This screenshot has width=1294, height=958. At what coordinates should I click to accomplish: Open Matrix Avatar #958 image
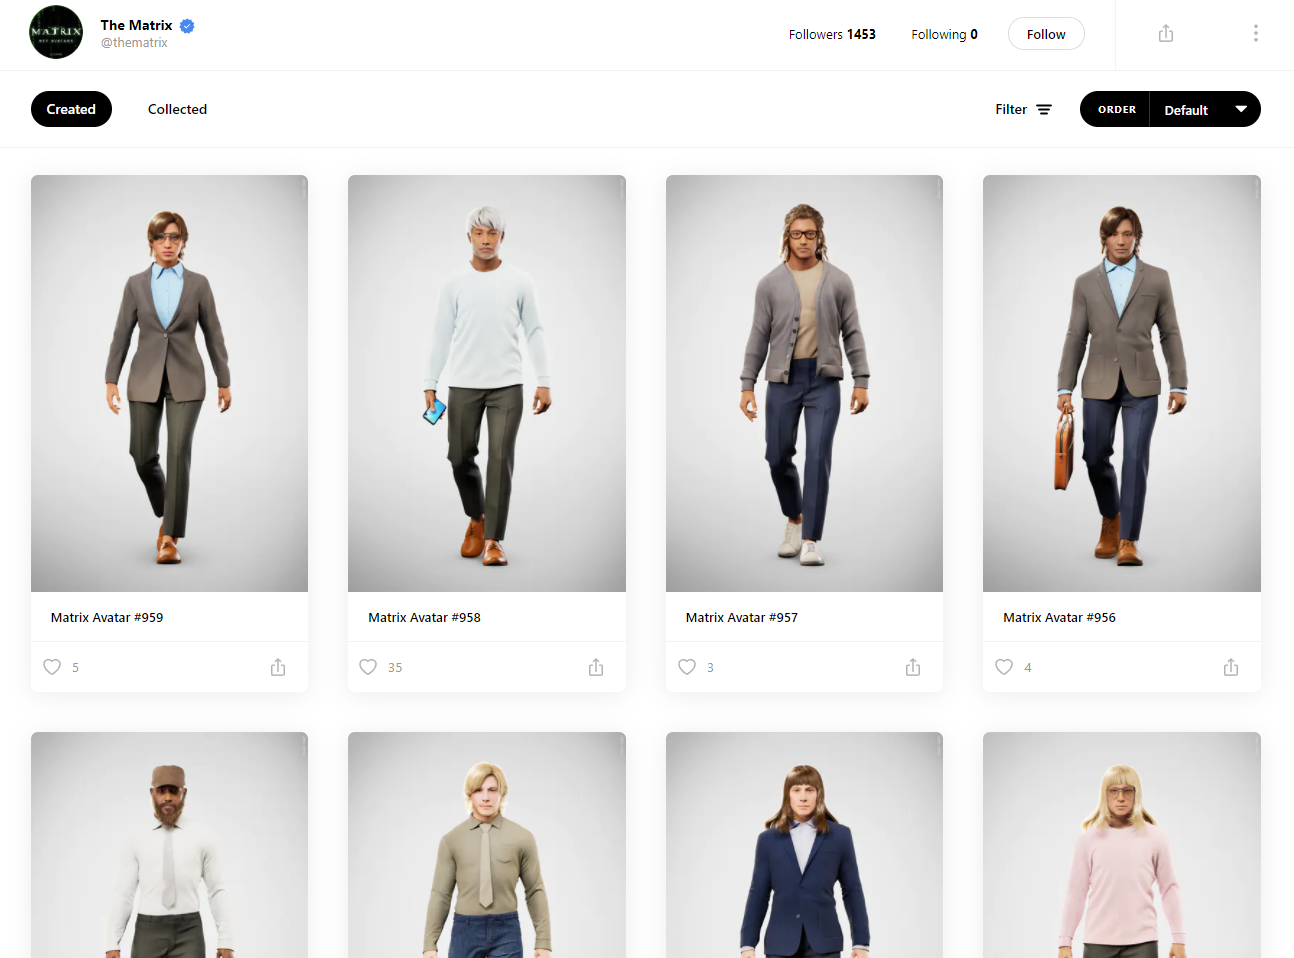coord(487,383)
